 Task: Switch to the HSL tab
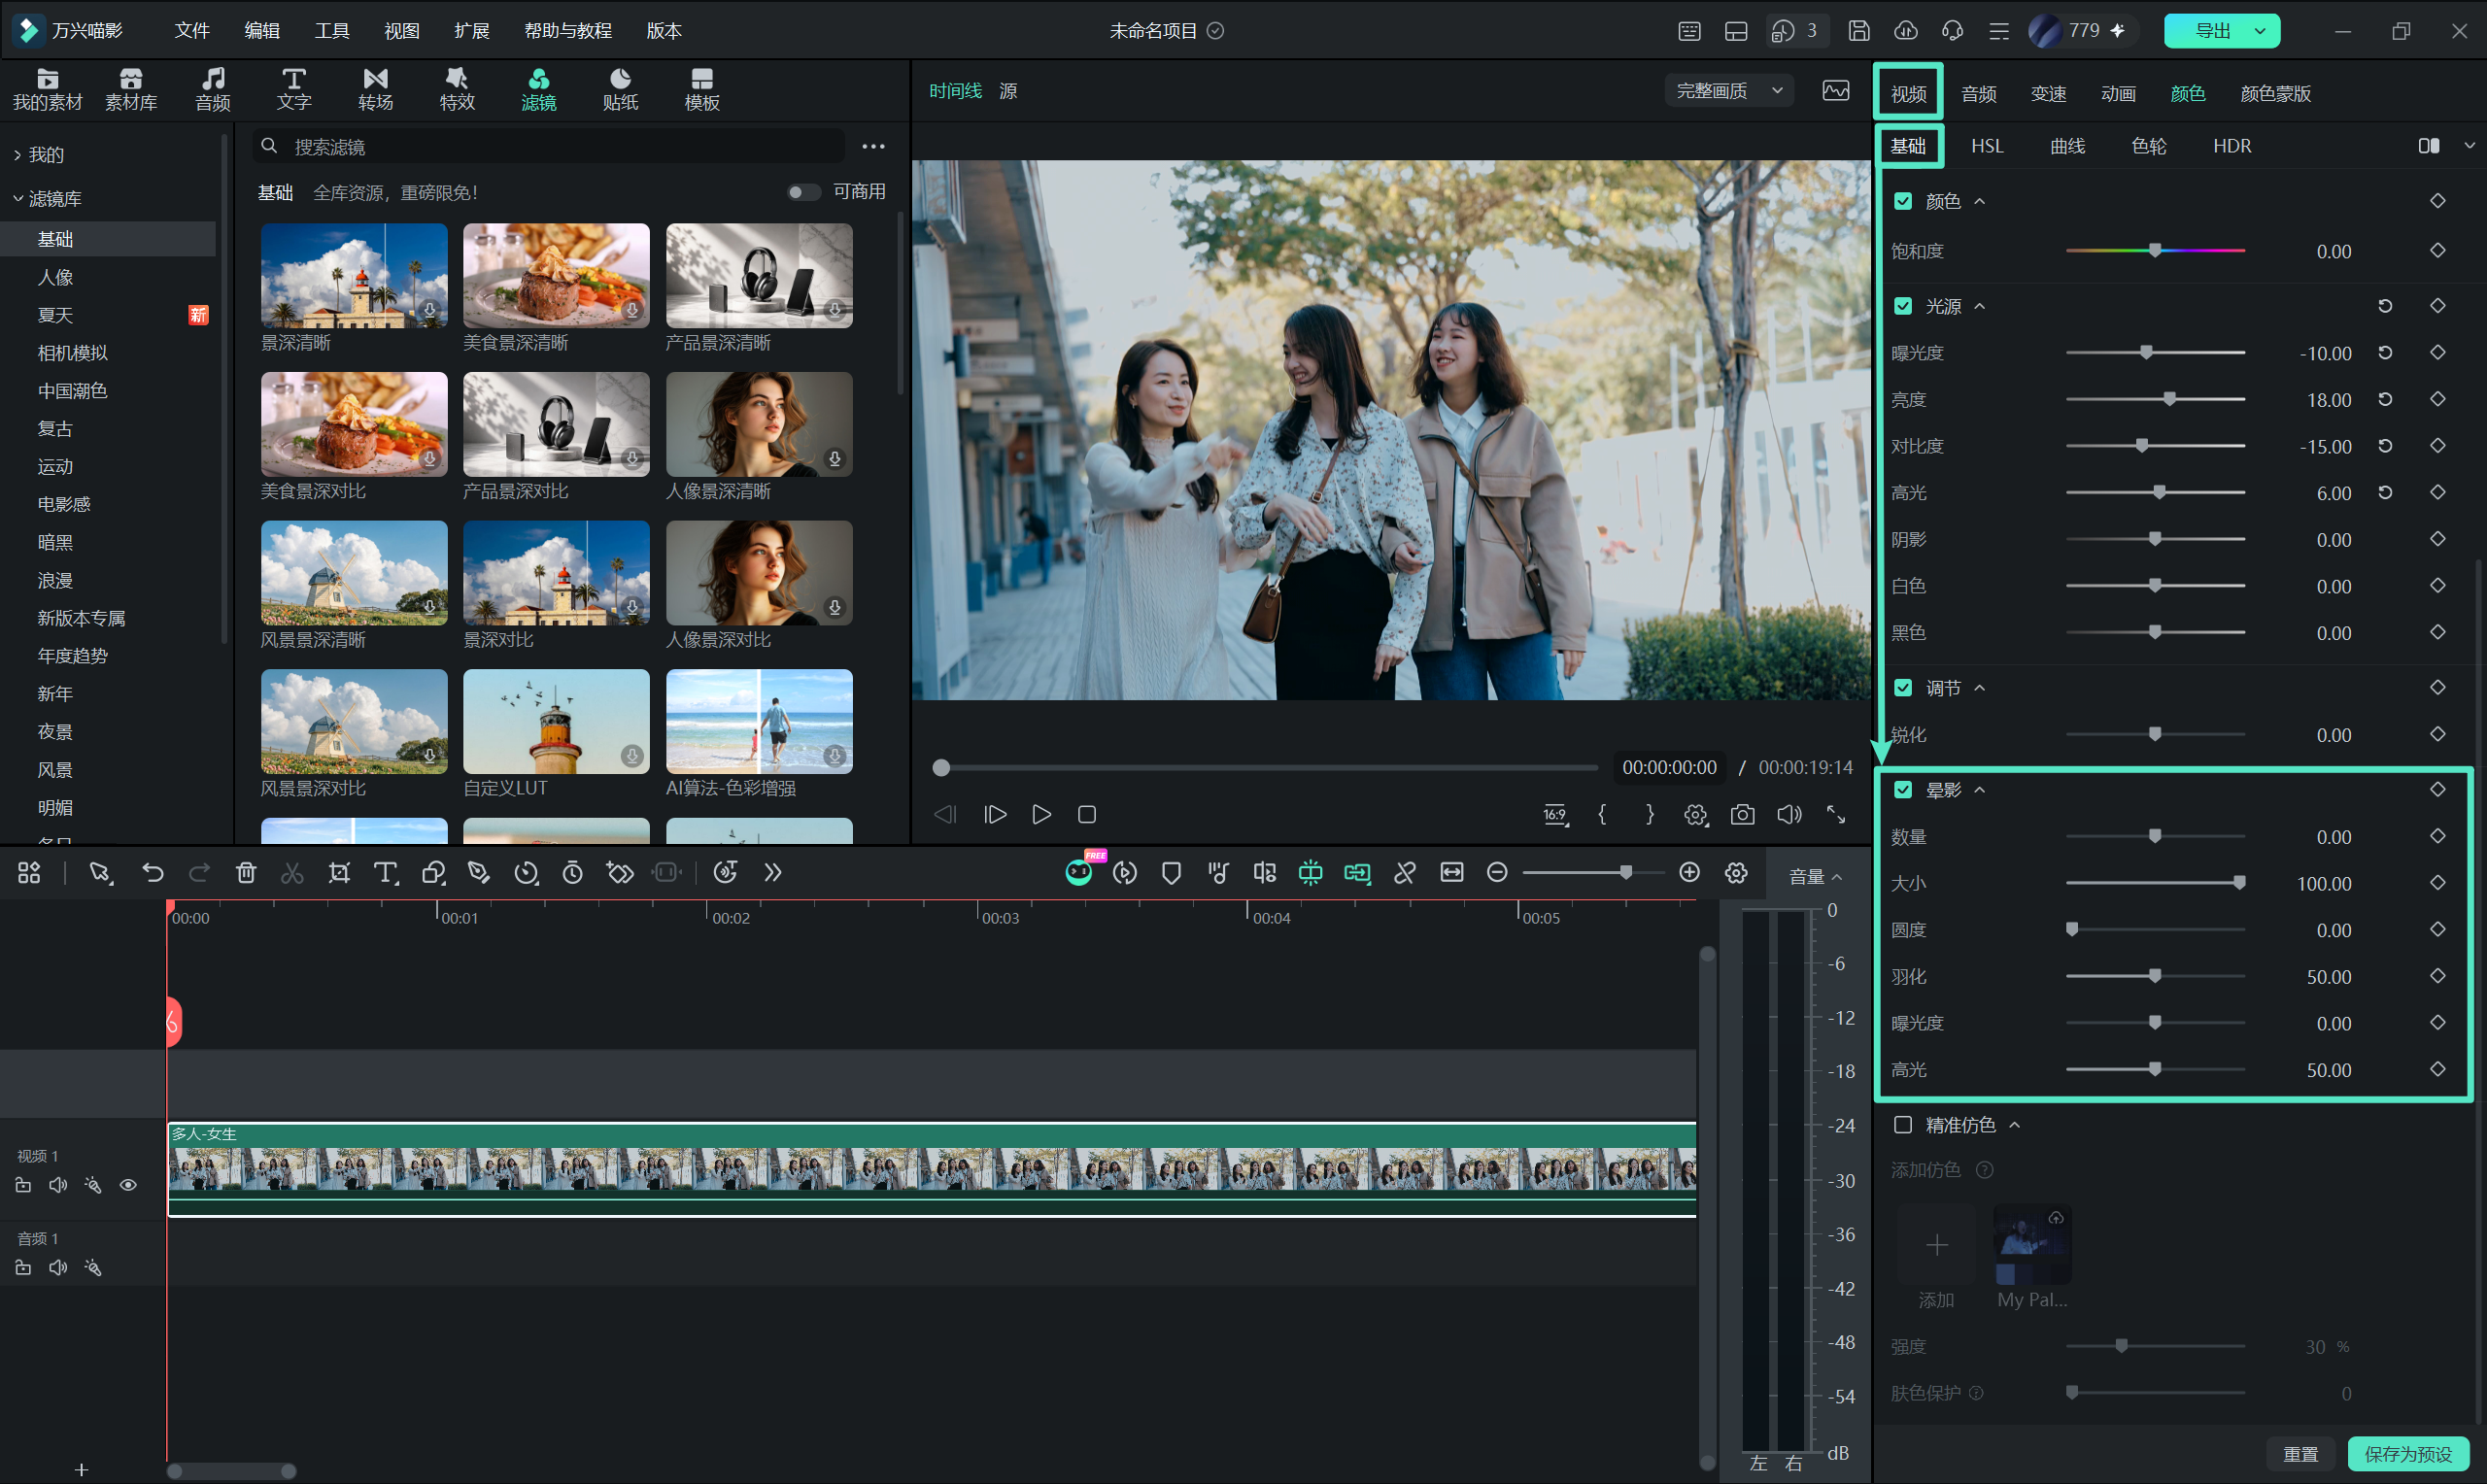coord(1986,146)
